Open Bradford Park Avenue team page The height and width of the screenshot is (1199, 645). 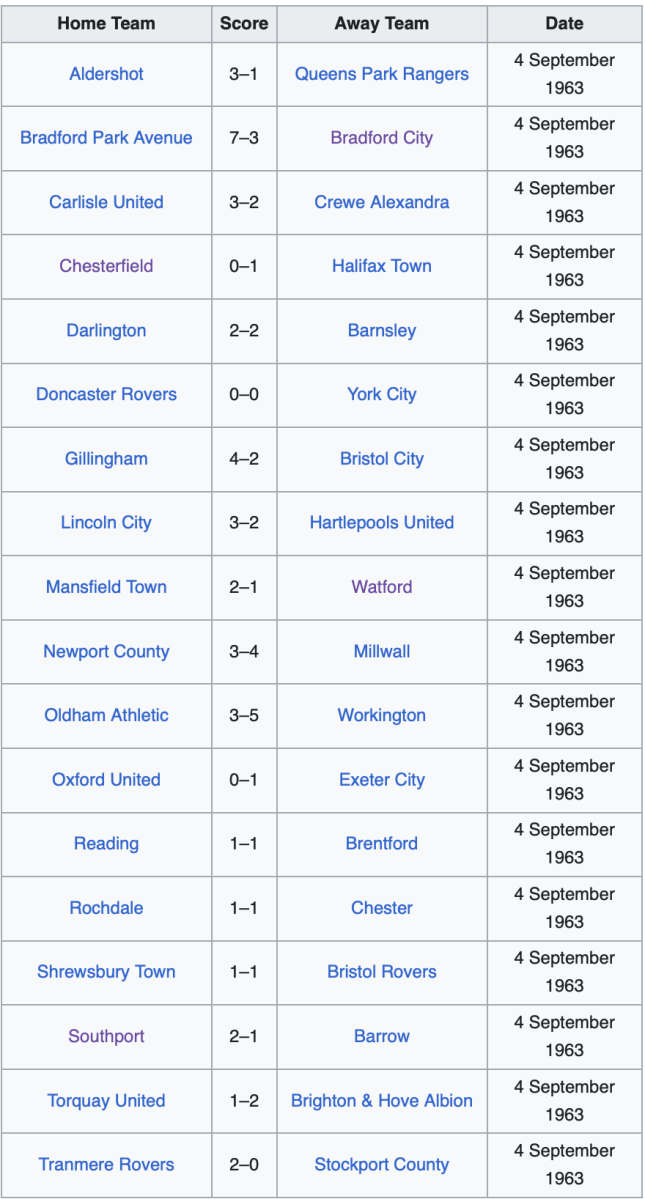pyautogui.click(x=106, y=138)
